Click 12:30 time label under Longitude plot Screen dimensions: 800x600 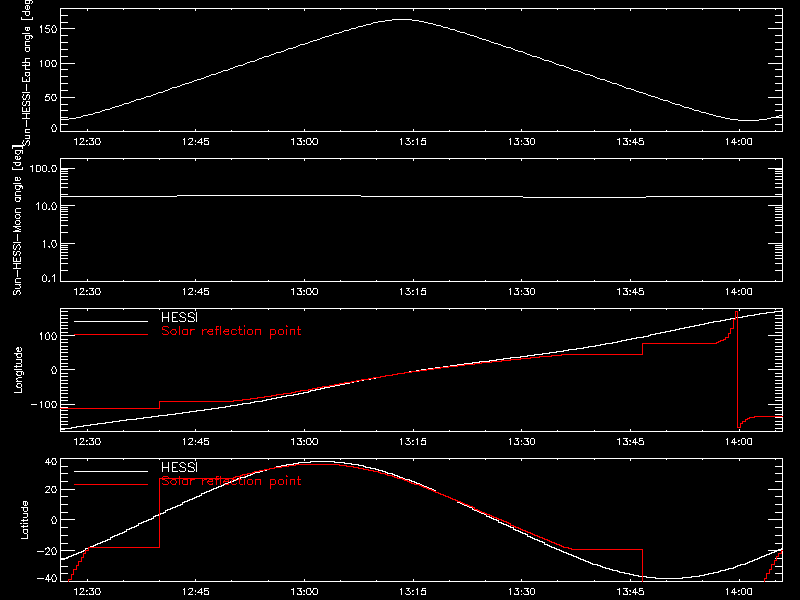87,441
